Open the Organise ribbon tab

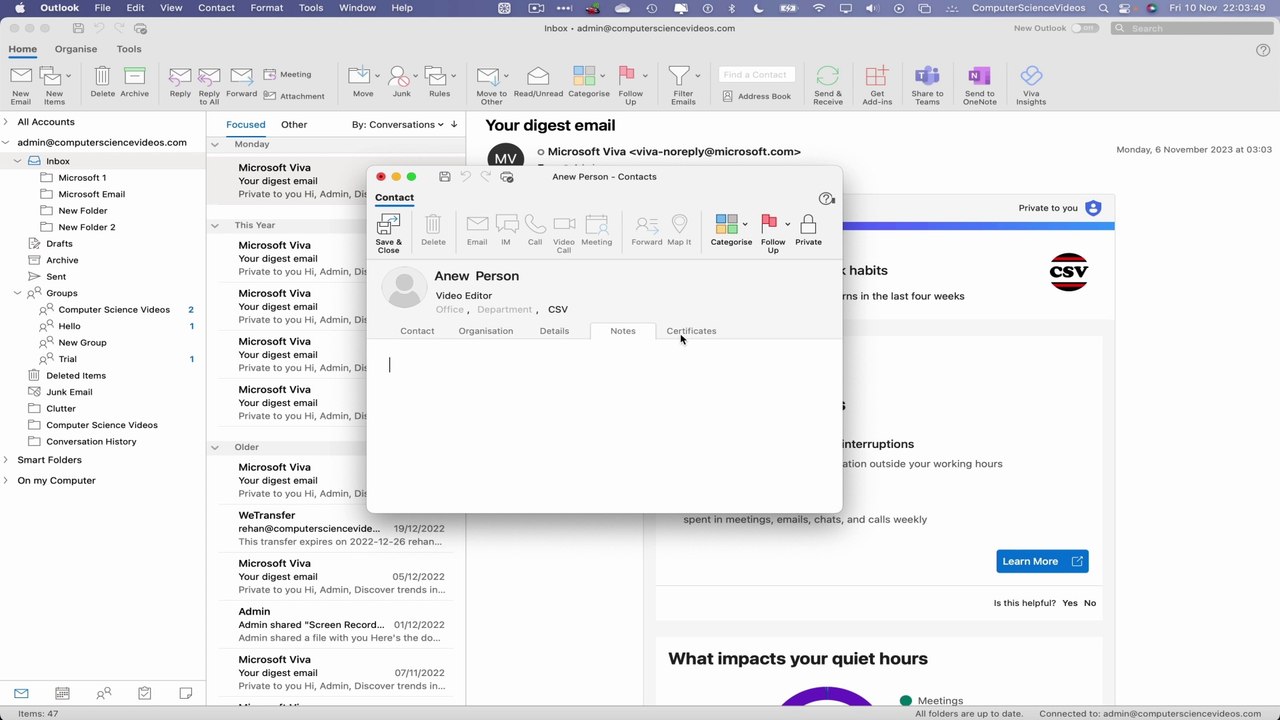(x=76, y=49)
